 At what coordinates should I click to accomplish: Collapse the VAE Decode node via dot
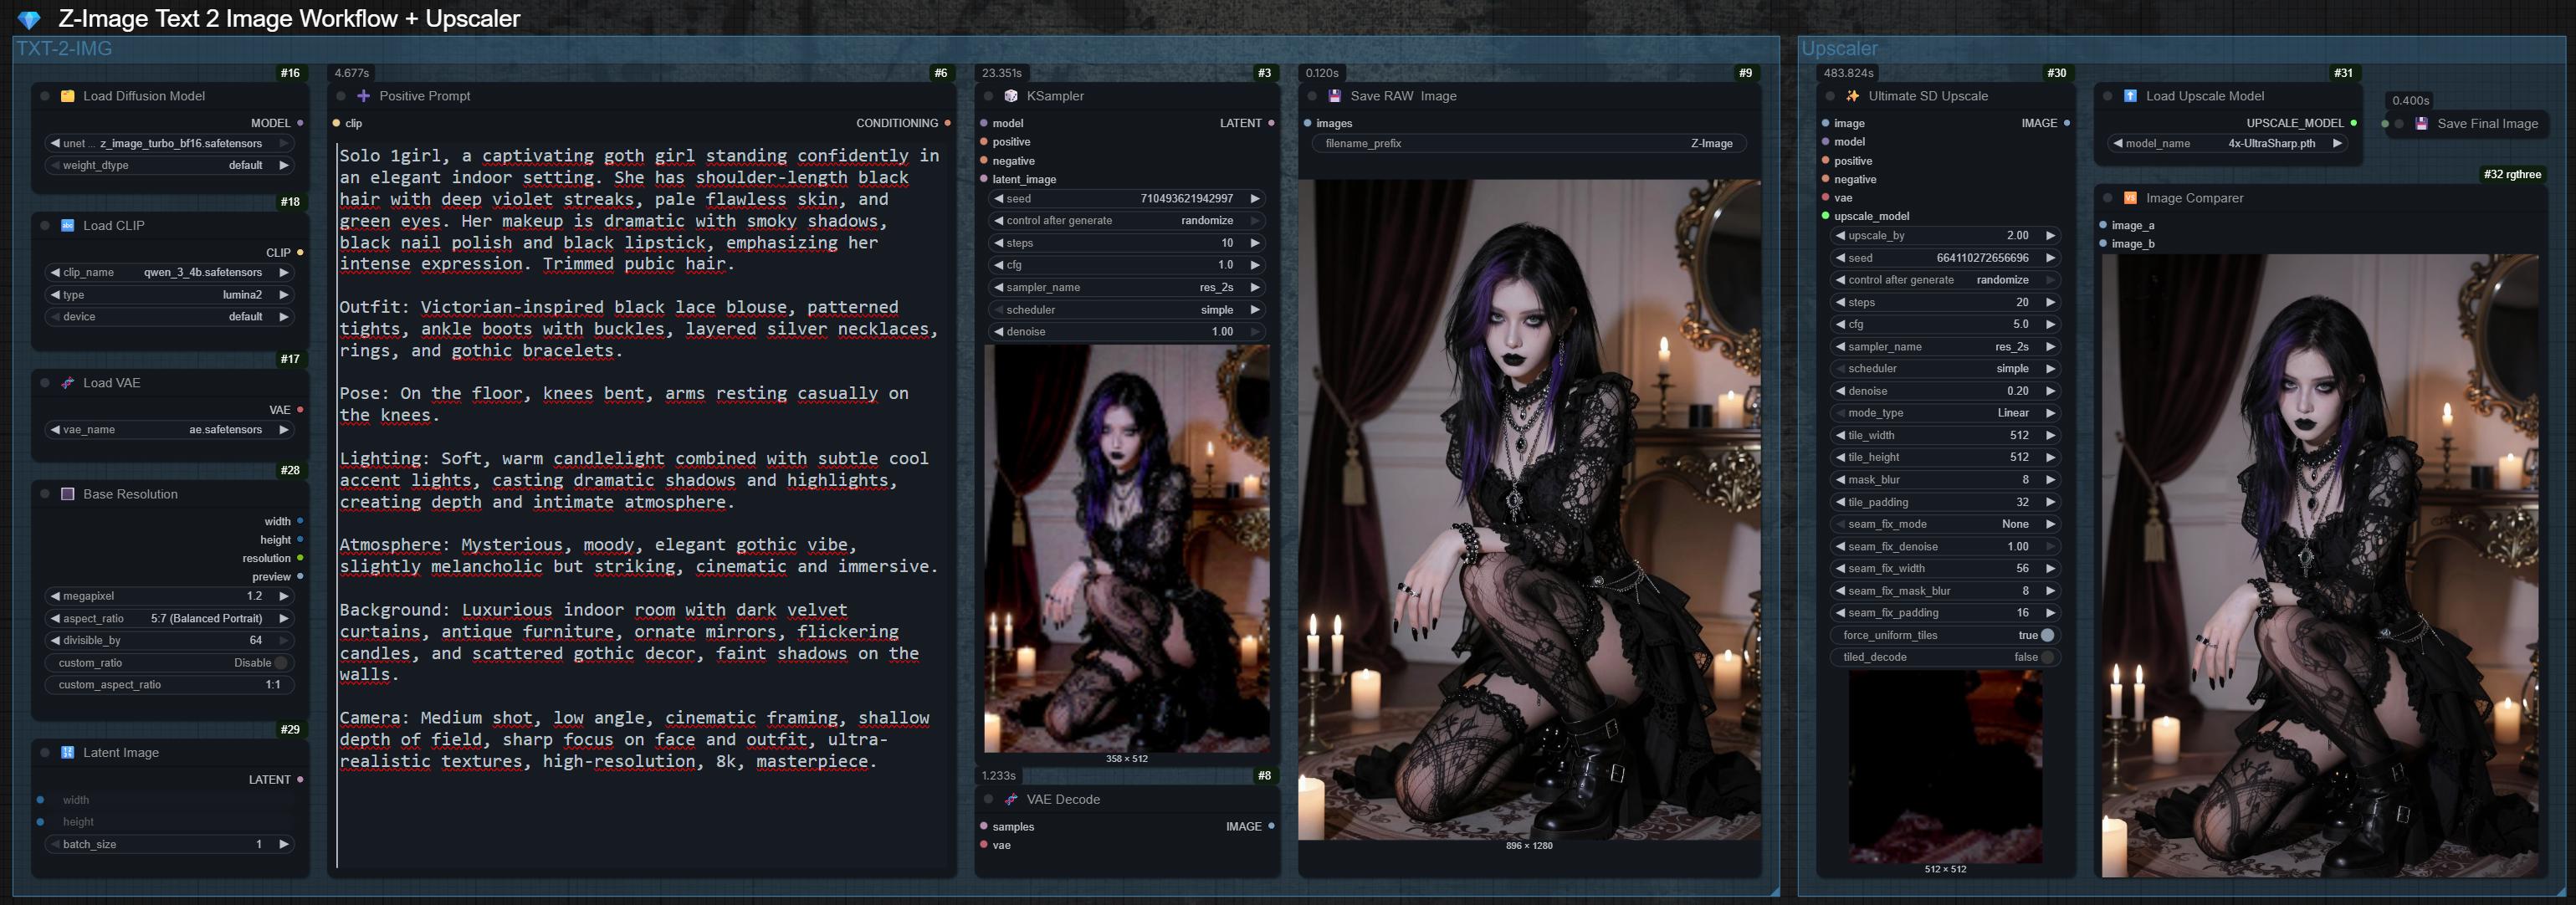[x=988, y=799]
